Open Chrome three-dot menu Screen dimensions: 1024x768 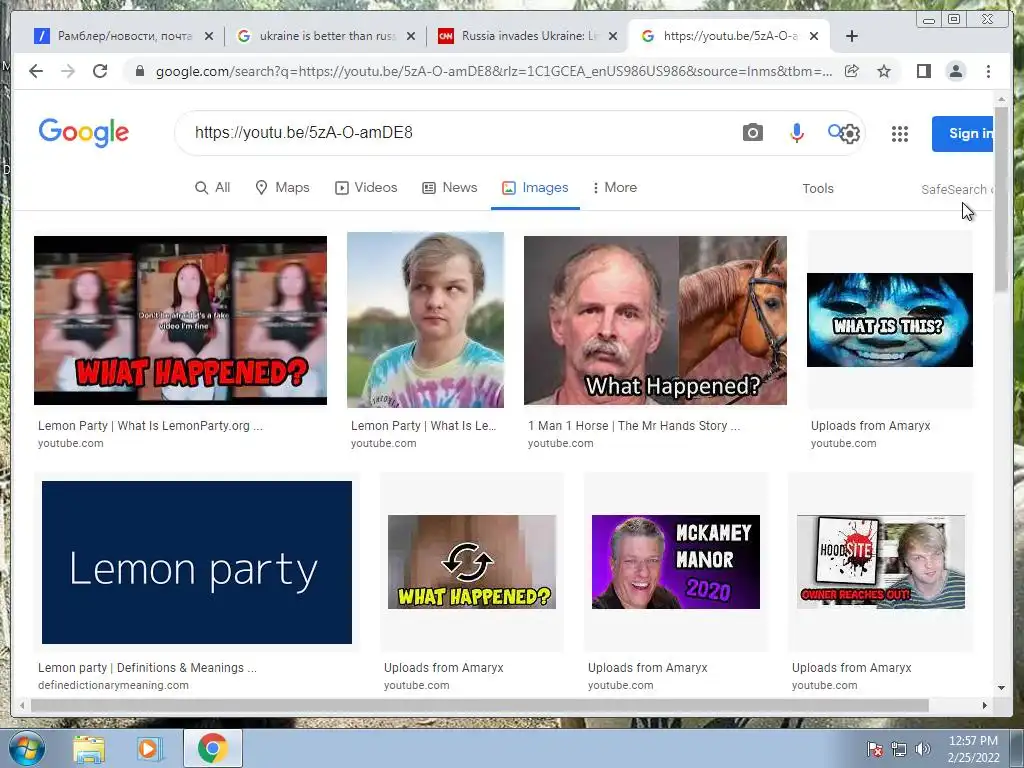pos(988,71)
